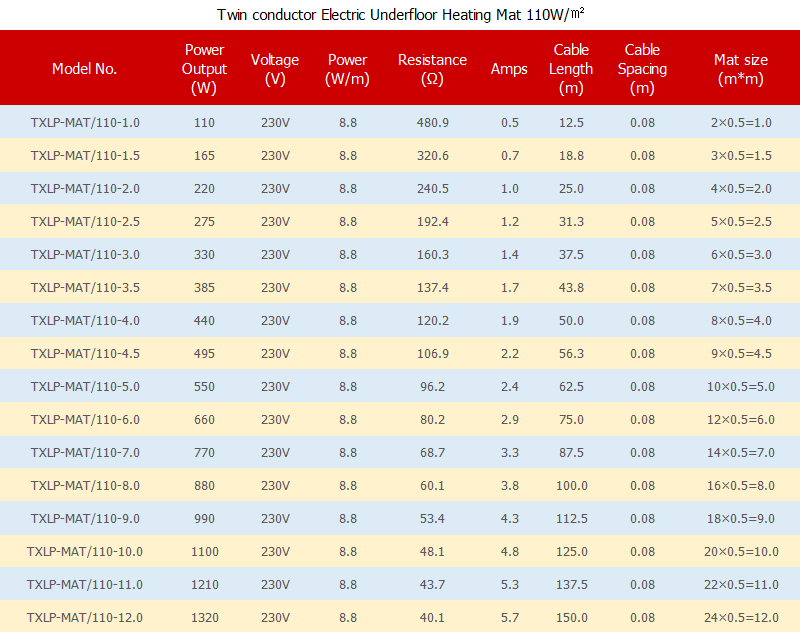The width and height of the screenshot is (800, 632).
Task: Click cable length value 12.5
Action: (571, 122)
